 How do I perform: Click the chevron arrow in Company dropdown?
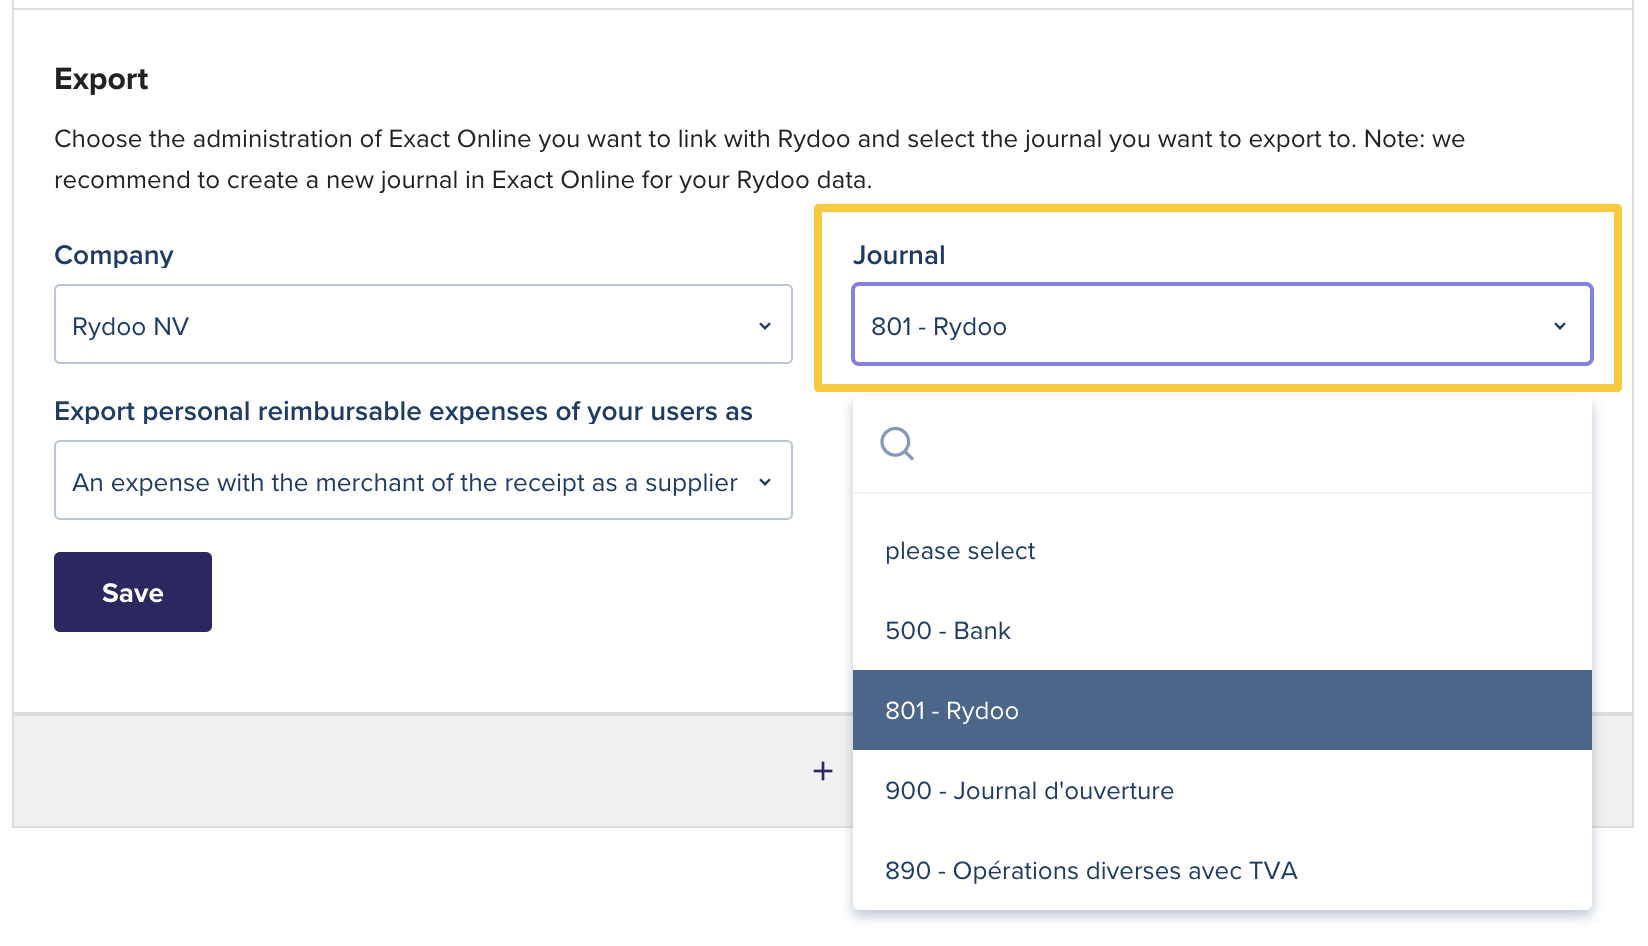pos(765,326)
